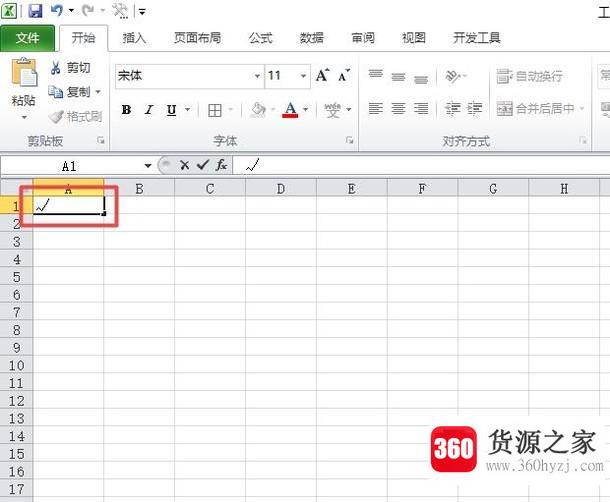Toggle Italic formatting
Viewport: 610px width, 502px height.
click(149, 110)
